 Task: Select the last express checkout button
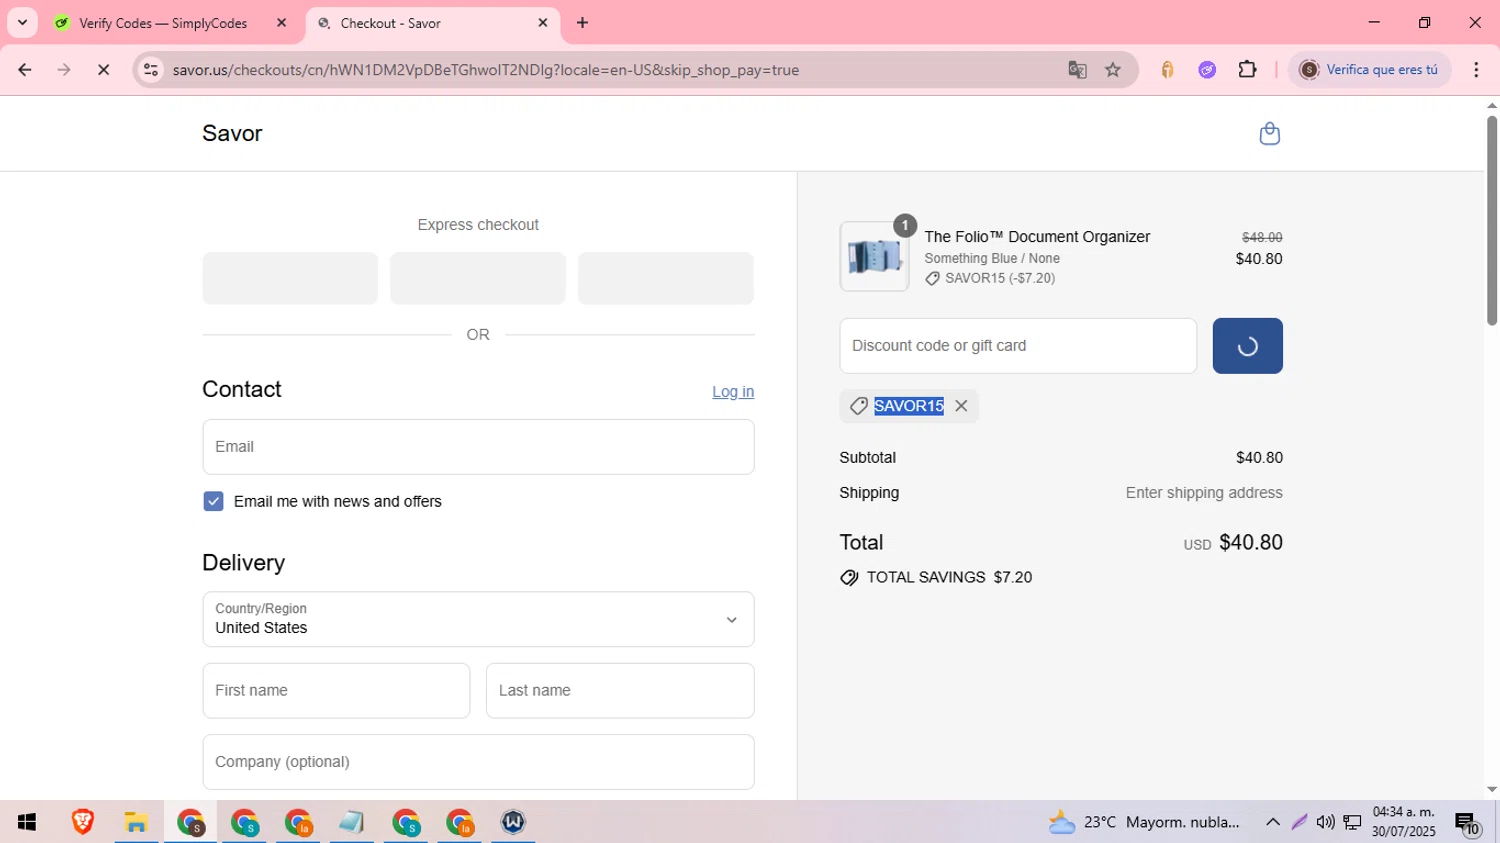click(x=666, y=278)
